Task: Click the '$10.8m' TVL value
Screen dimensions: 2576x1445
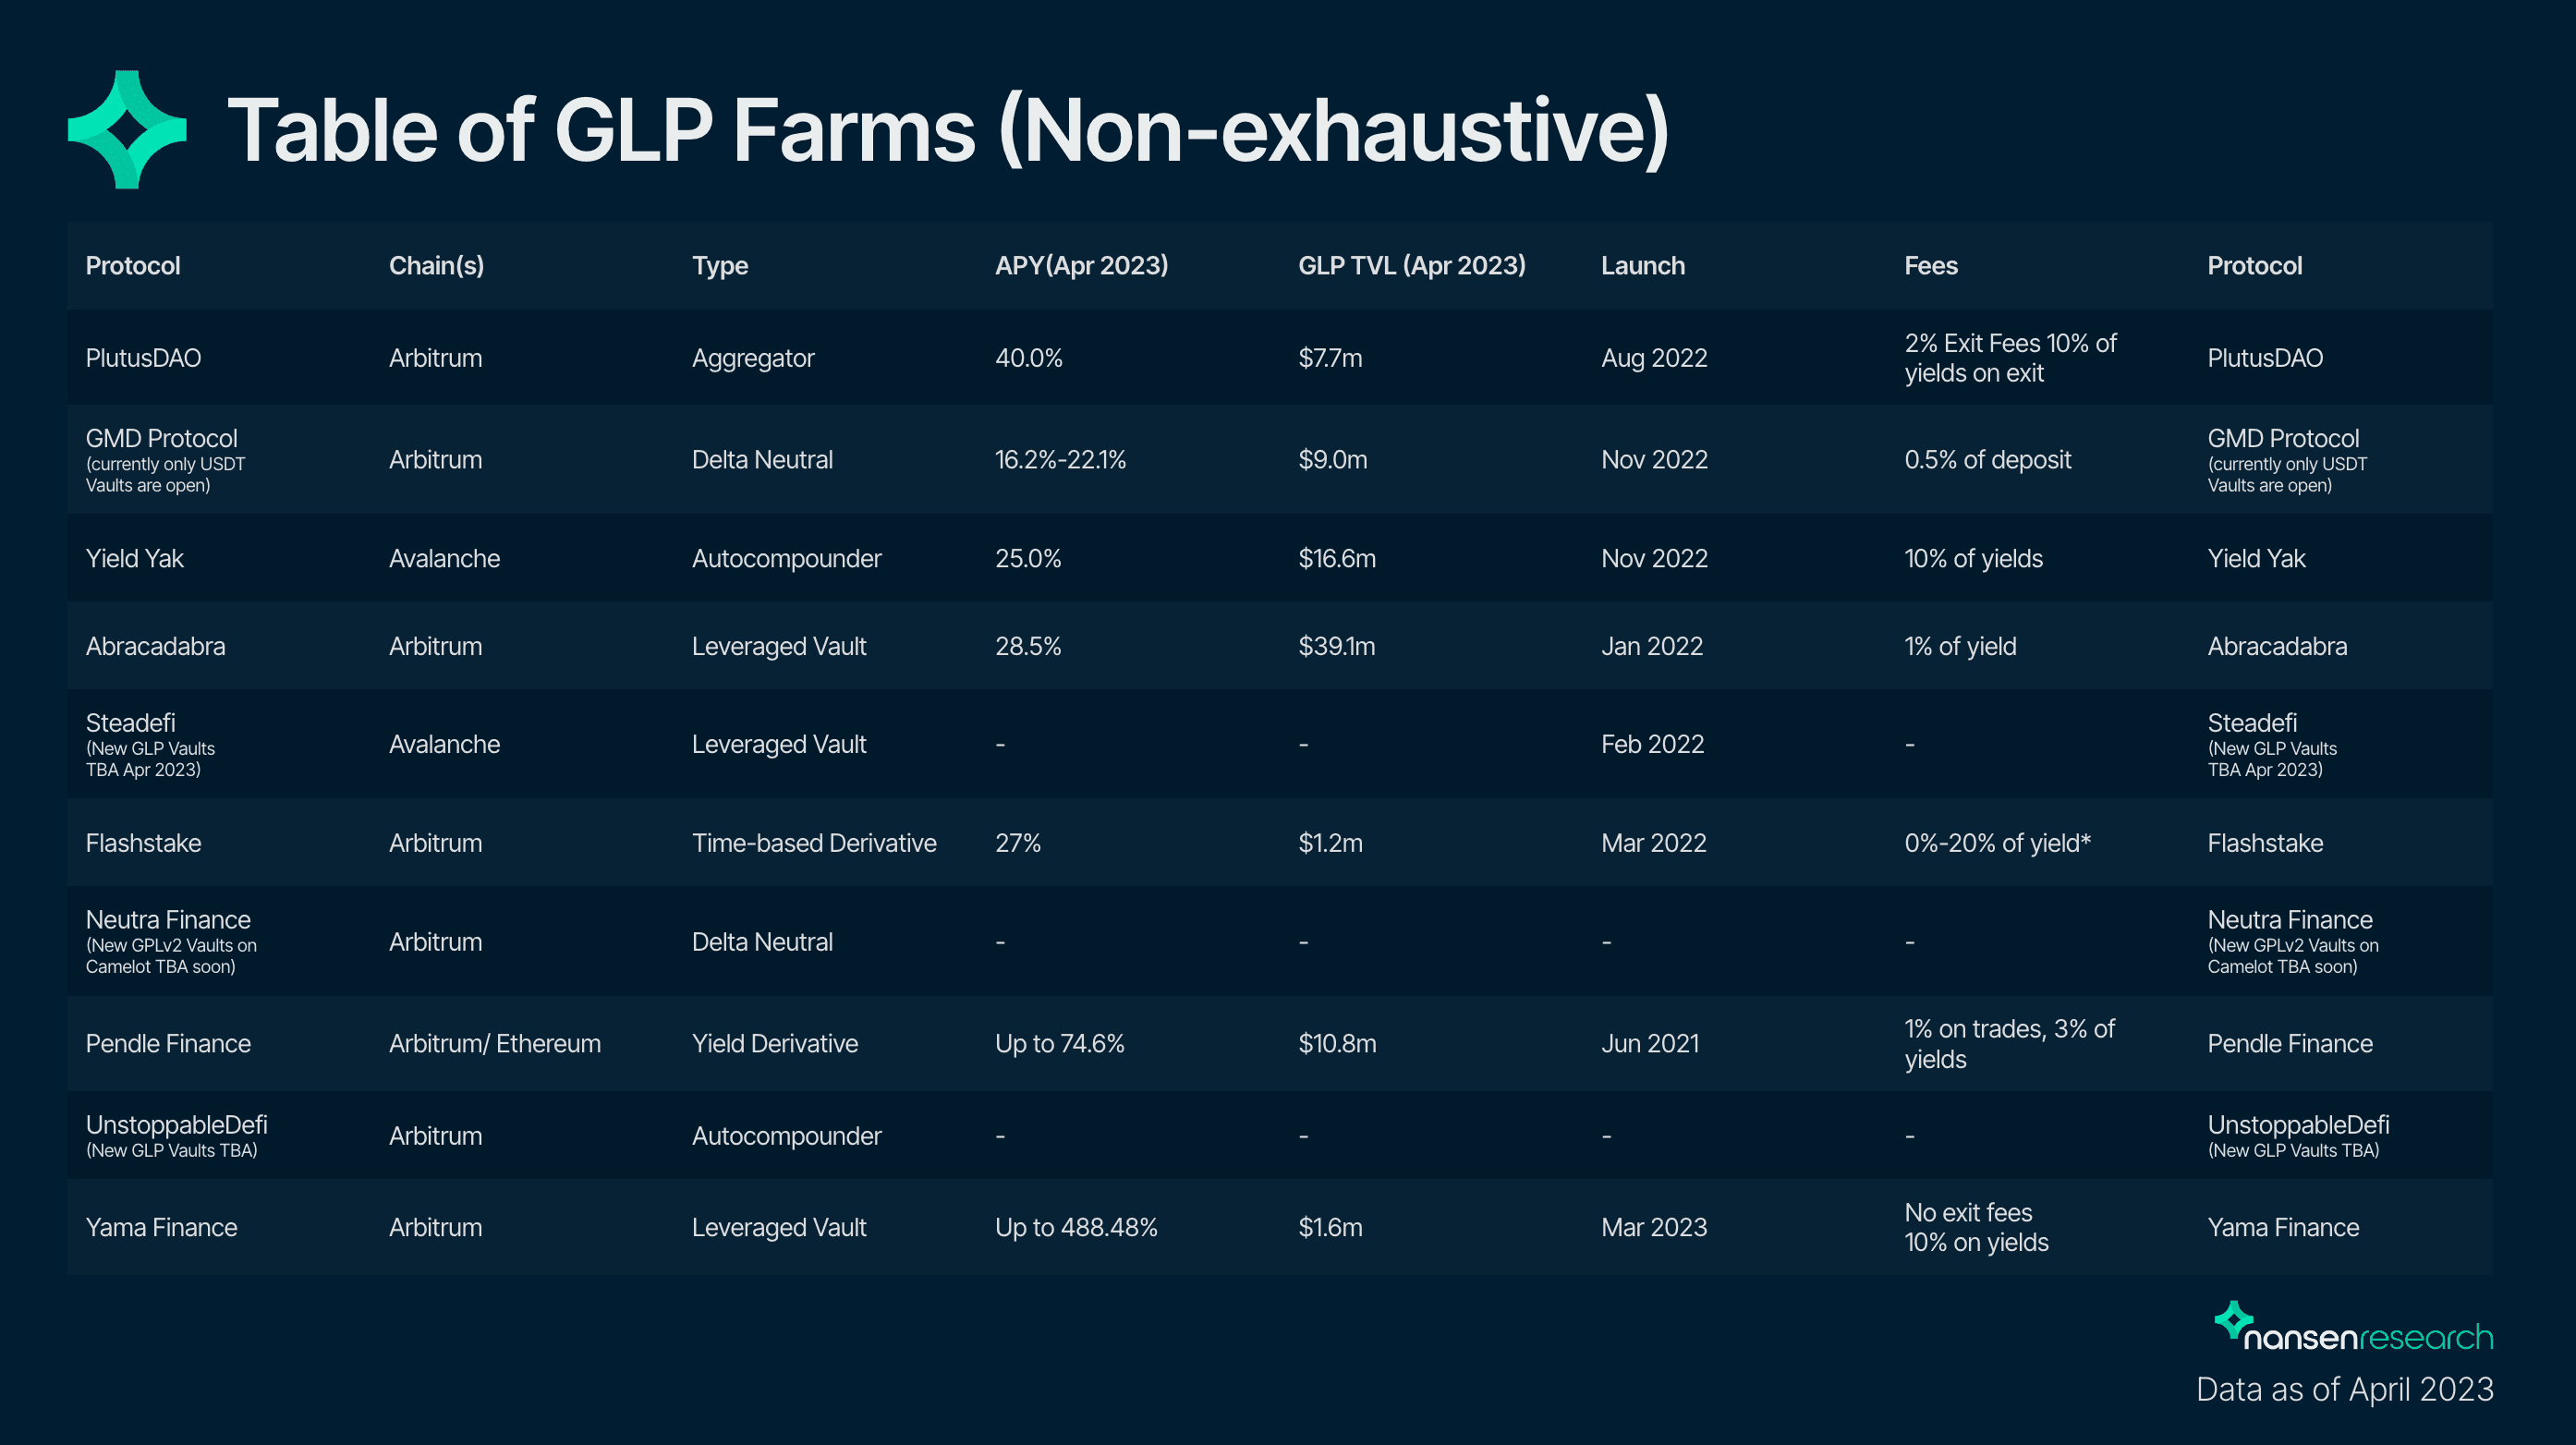Action: pos(1337,1044)
